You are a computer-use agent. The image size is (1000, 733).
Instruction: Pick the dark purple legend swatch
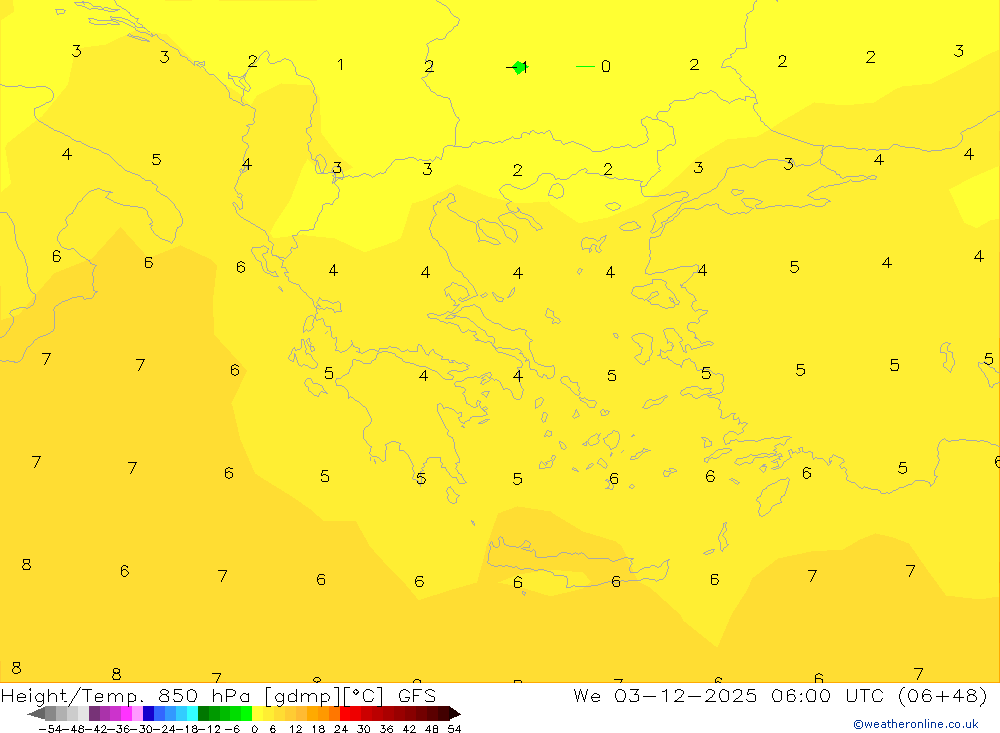click(94, 713)
